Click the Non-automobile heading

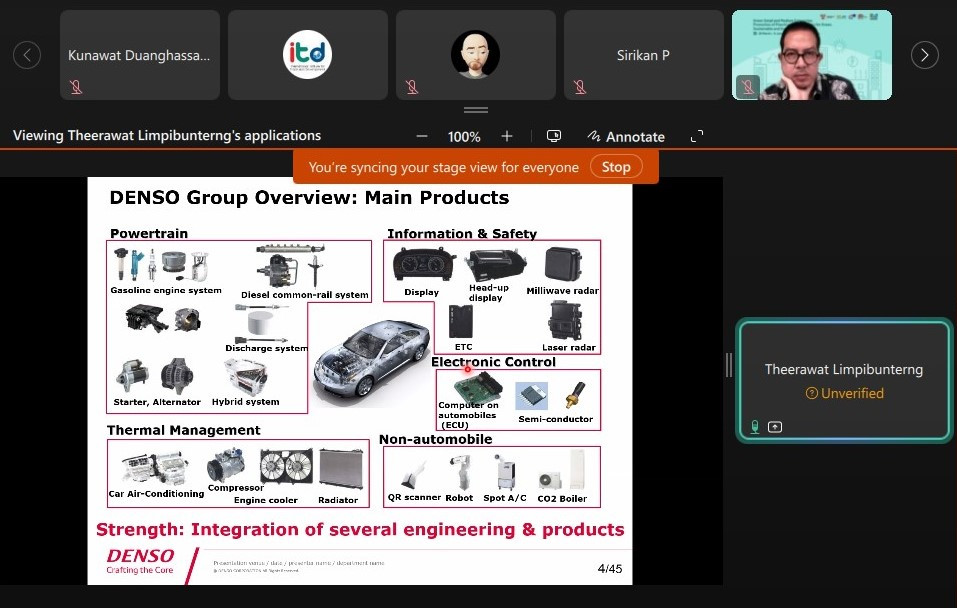(435, 440)
